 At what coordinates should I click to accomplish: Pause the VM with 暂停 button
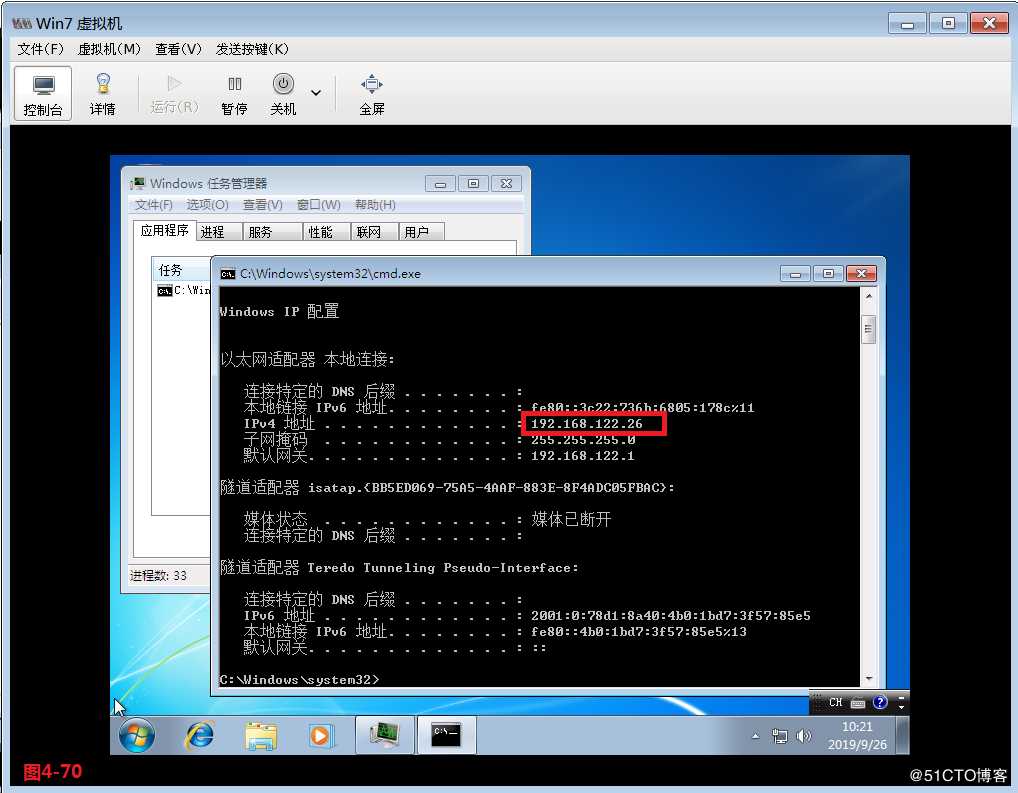pyautogui.click(x=234, y=94)
